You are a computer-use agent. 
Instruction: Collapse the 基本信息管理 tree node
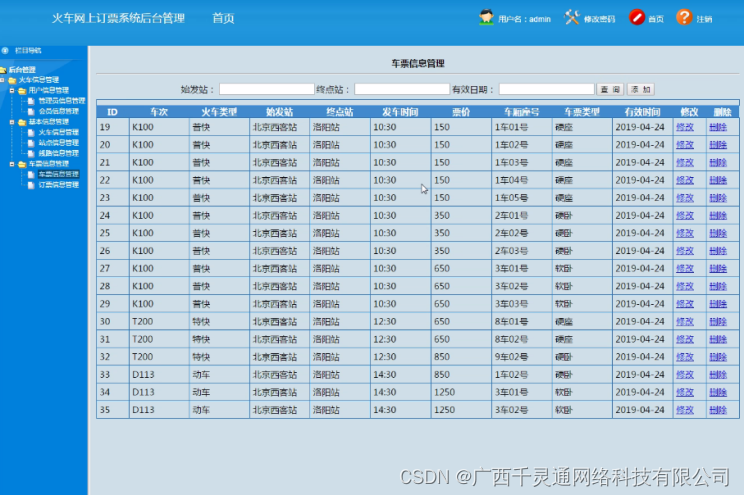coord(12,122)
